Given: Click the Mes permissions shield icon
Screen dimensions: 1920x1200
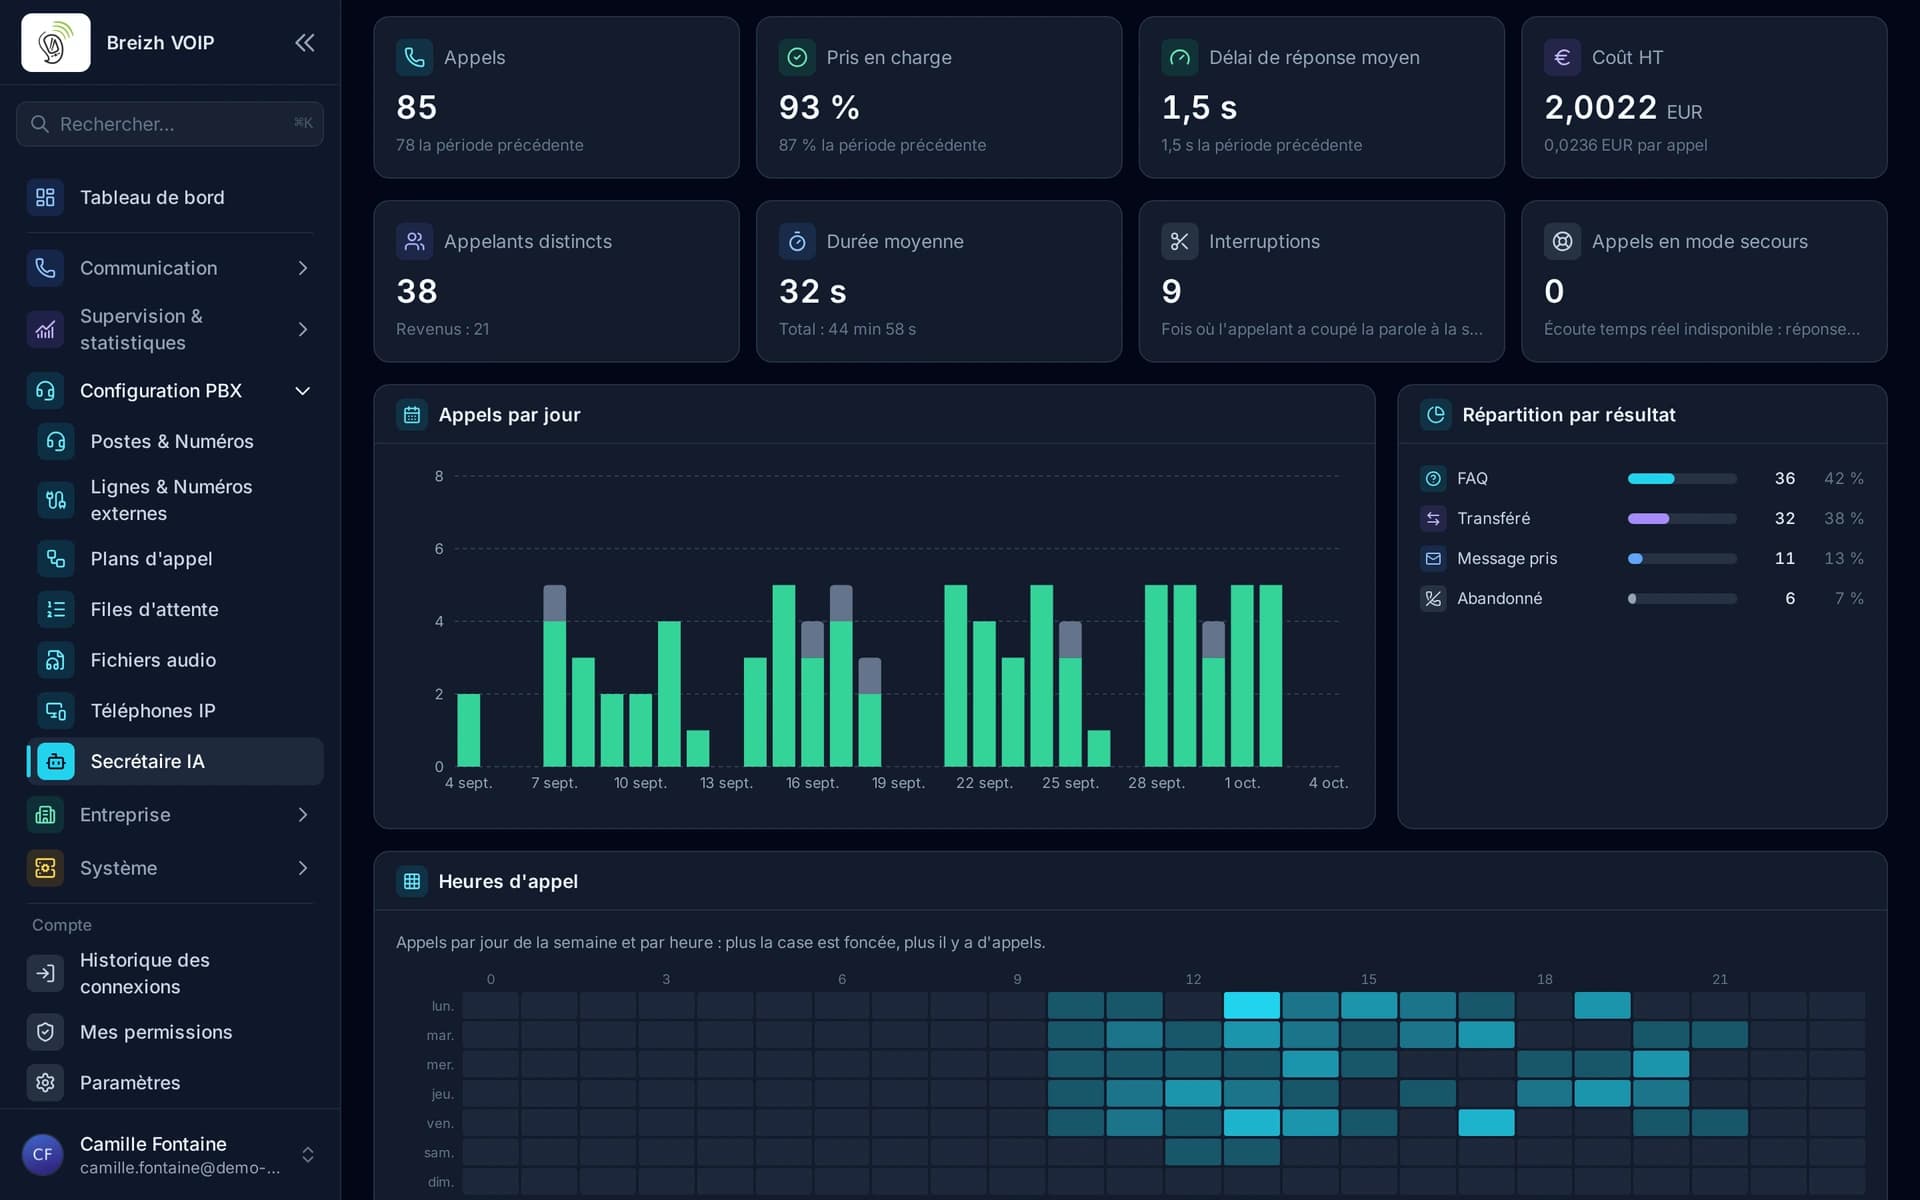Looking at the screenshot, I should point(45,1032).
